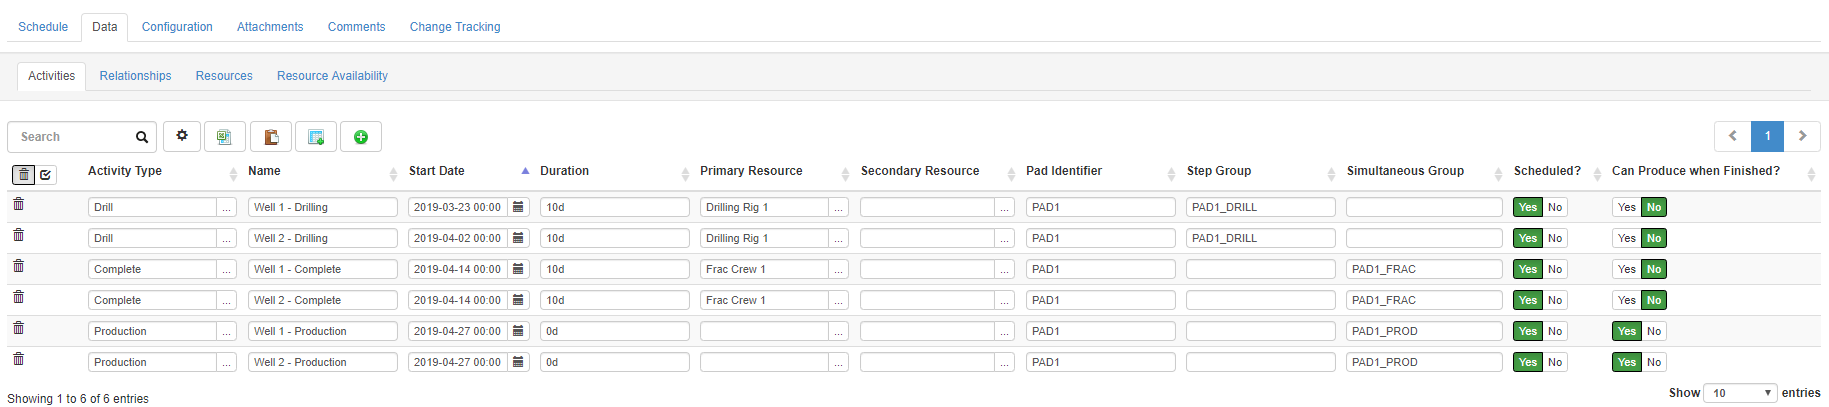Go to next page arrow

pos(1802,136)
